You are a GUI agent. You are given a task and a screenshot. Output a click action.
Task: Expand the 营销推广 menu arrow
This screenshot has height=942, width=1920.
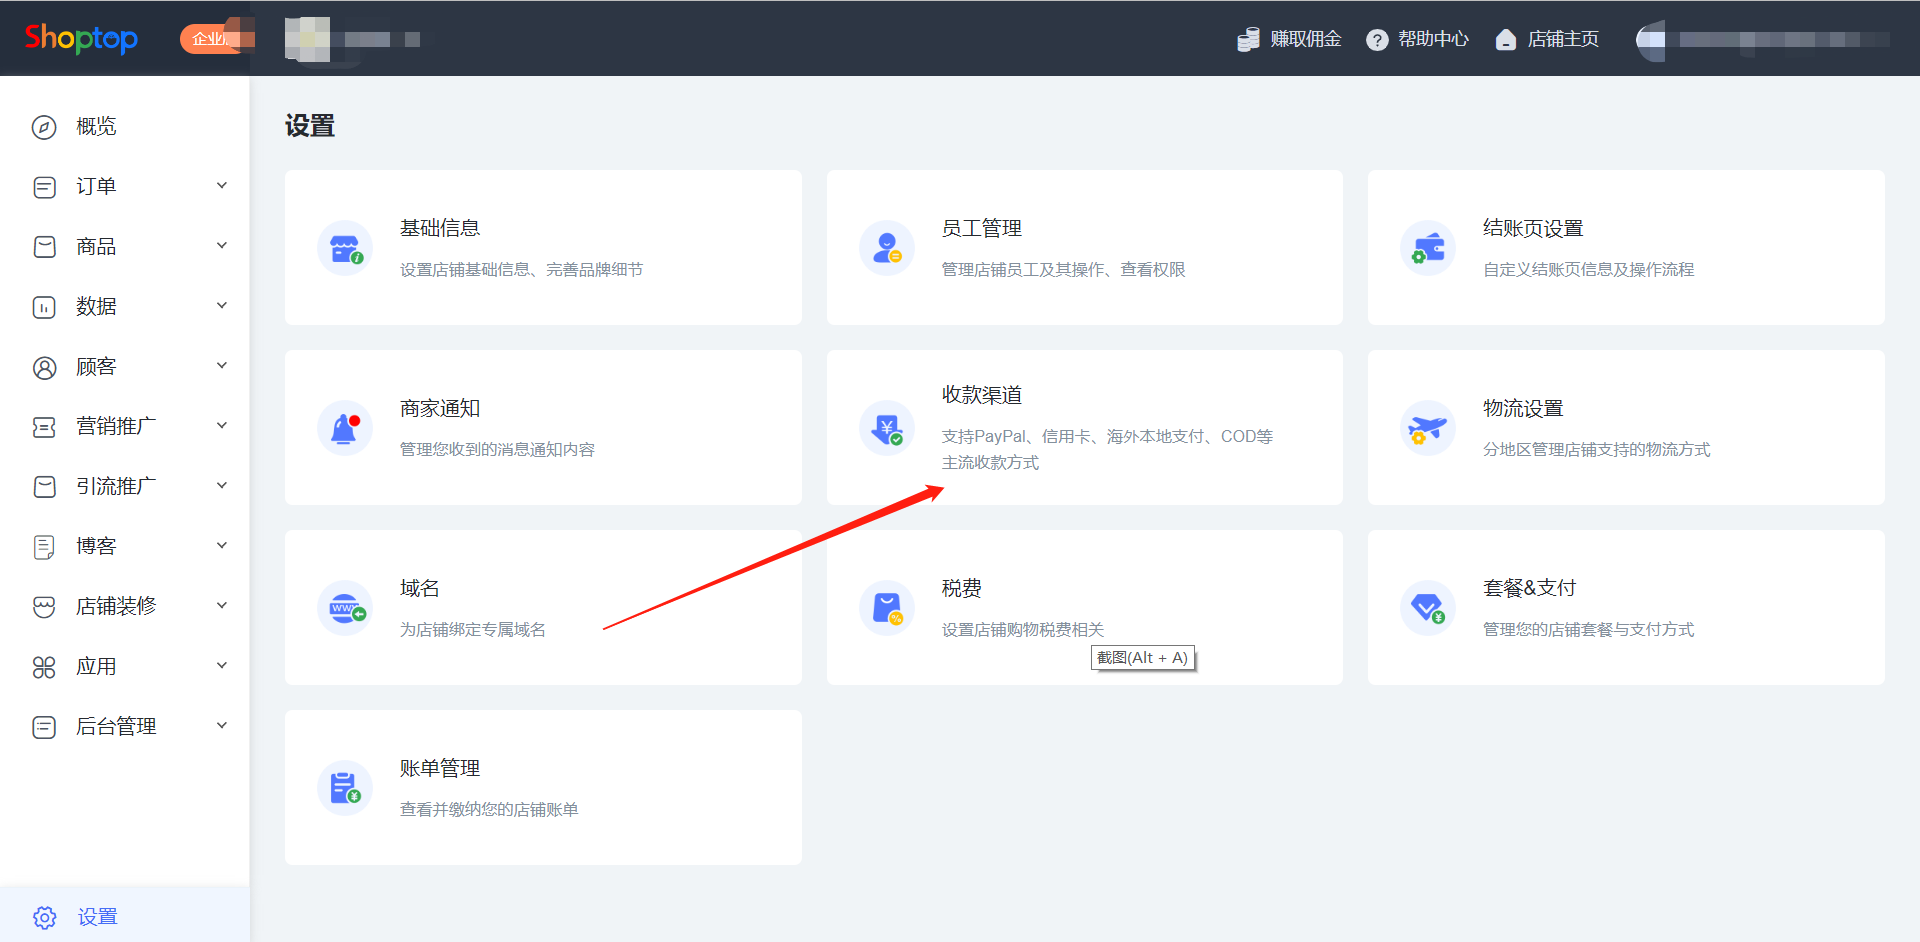[222, 426]
